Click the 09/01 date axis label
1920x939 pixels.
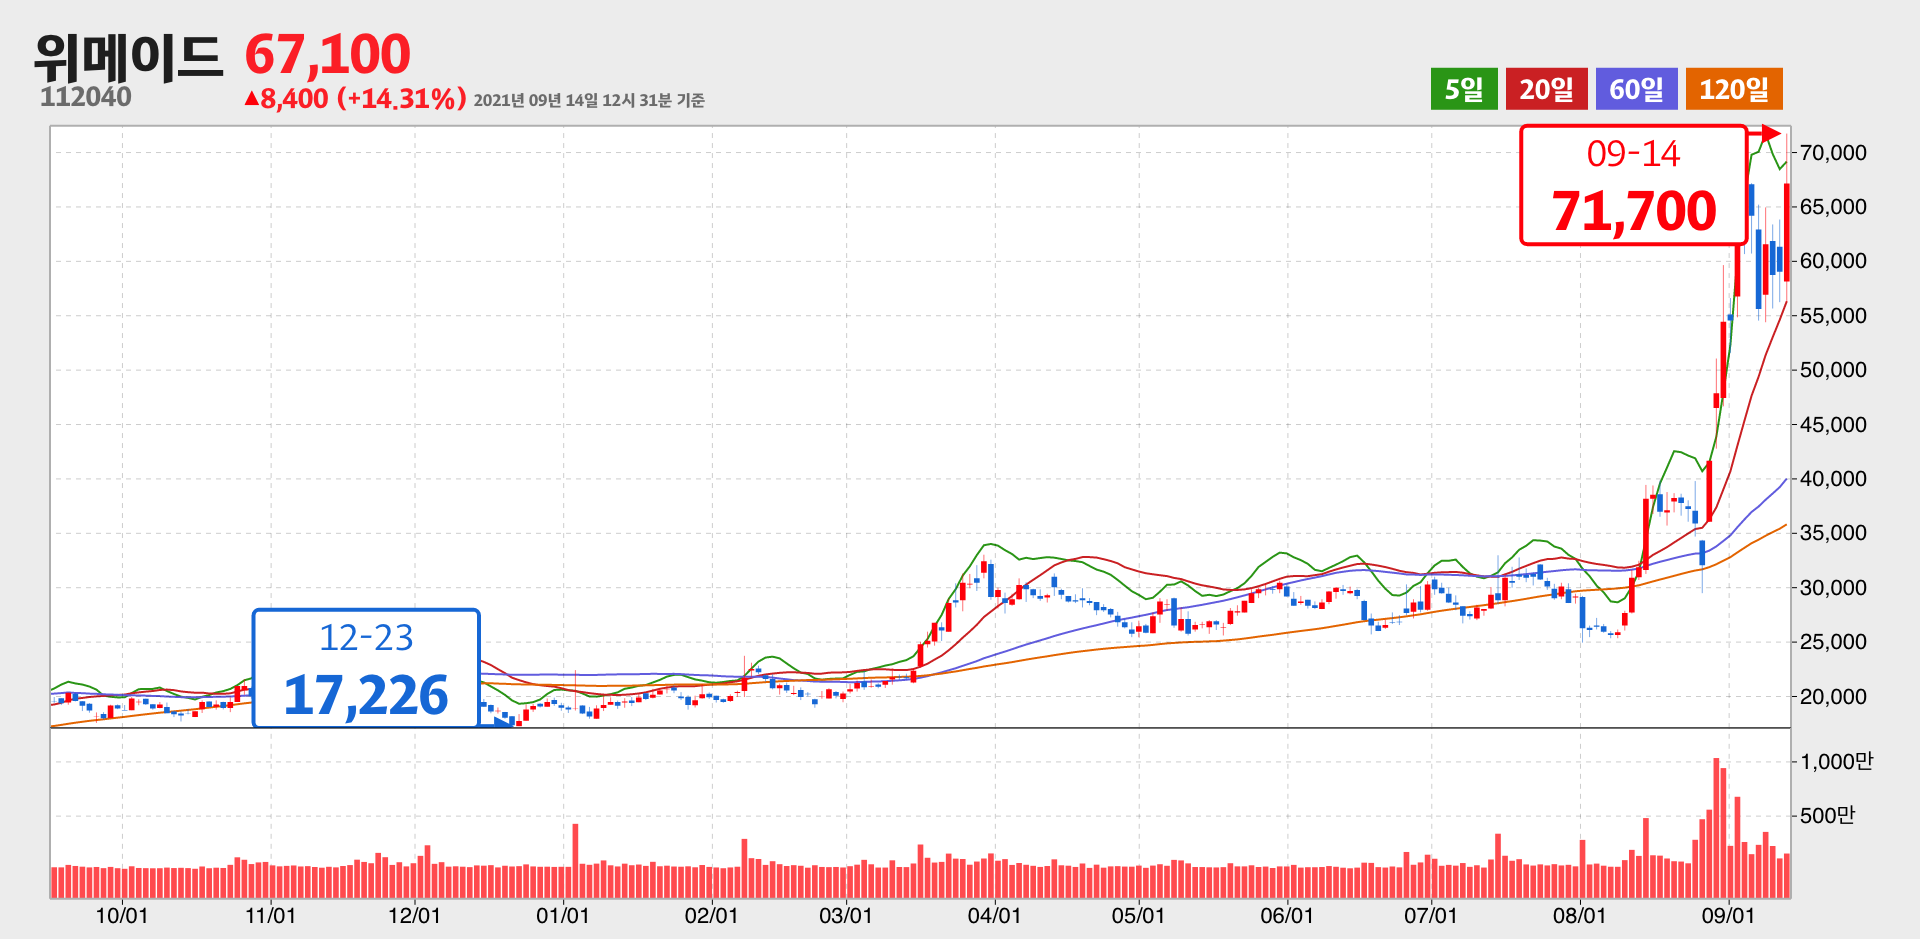[x=1728, y=915]
